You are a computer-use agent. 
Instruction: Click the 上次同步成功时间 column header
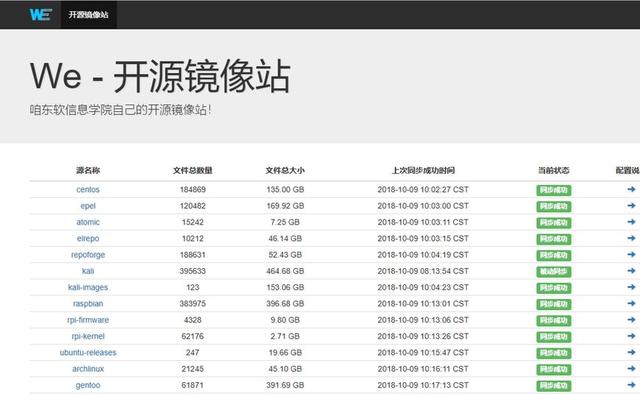423,170
